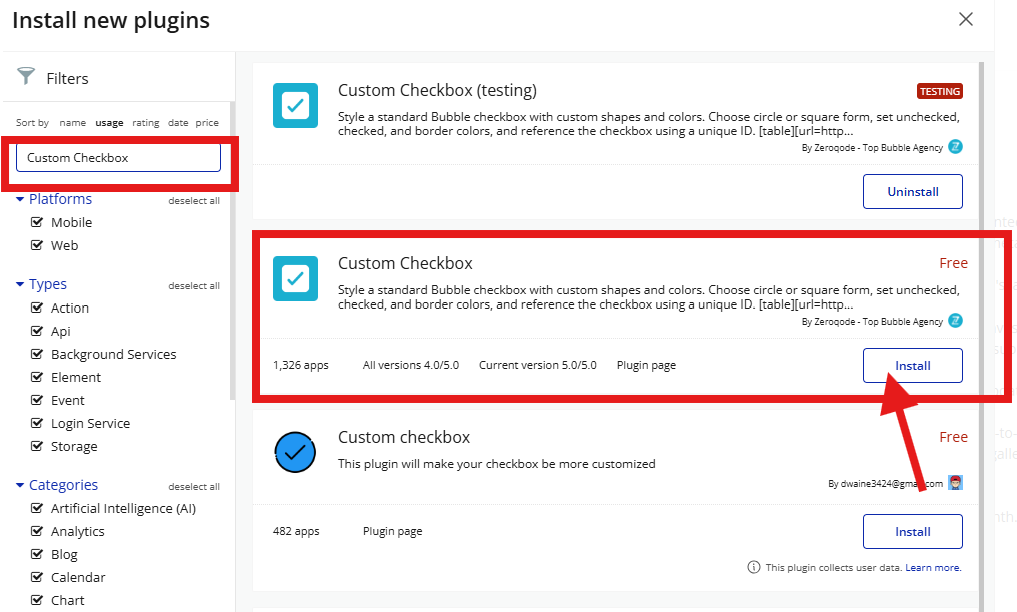Sort plugins by price
This screenshot has width=1017, height=612.
pos(207,123)
